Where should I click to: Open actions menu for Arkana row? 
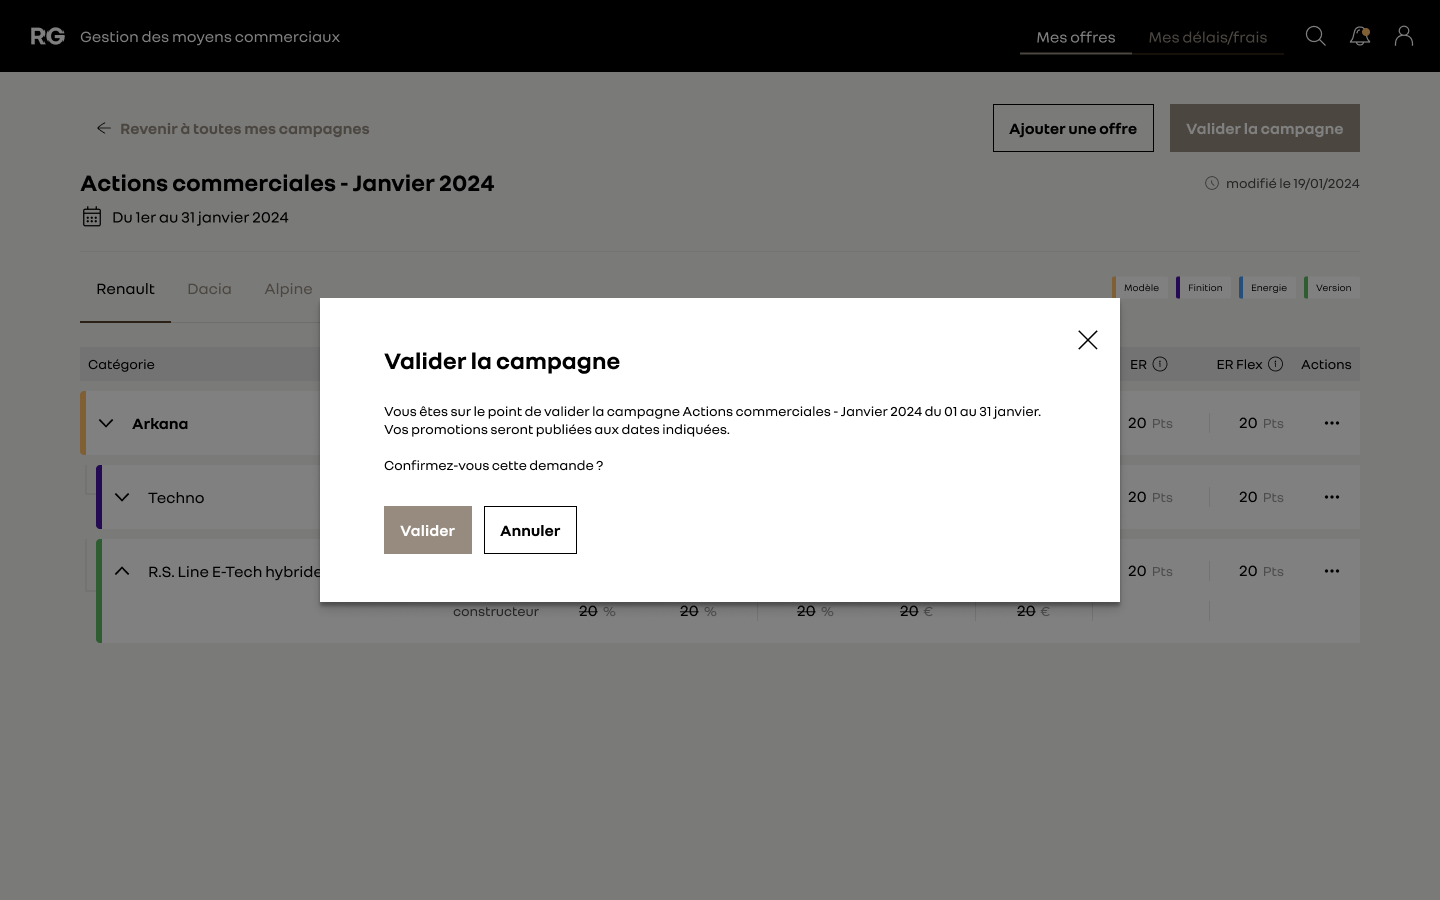point(1332,423)
